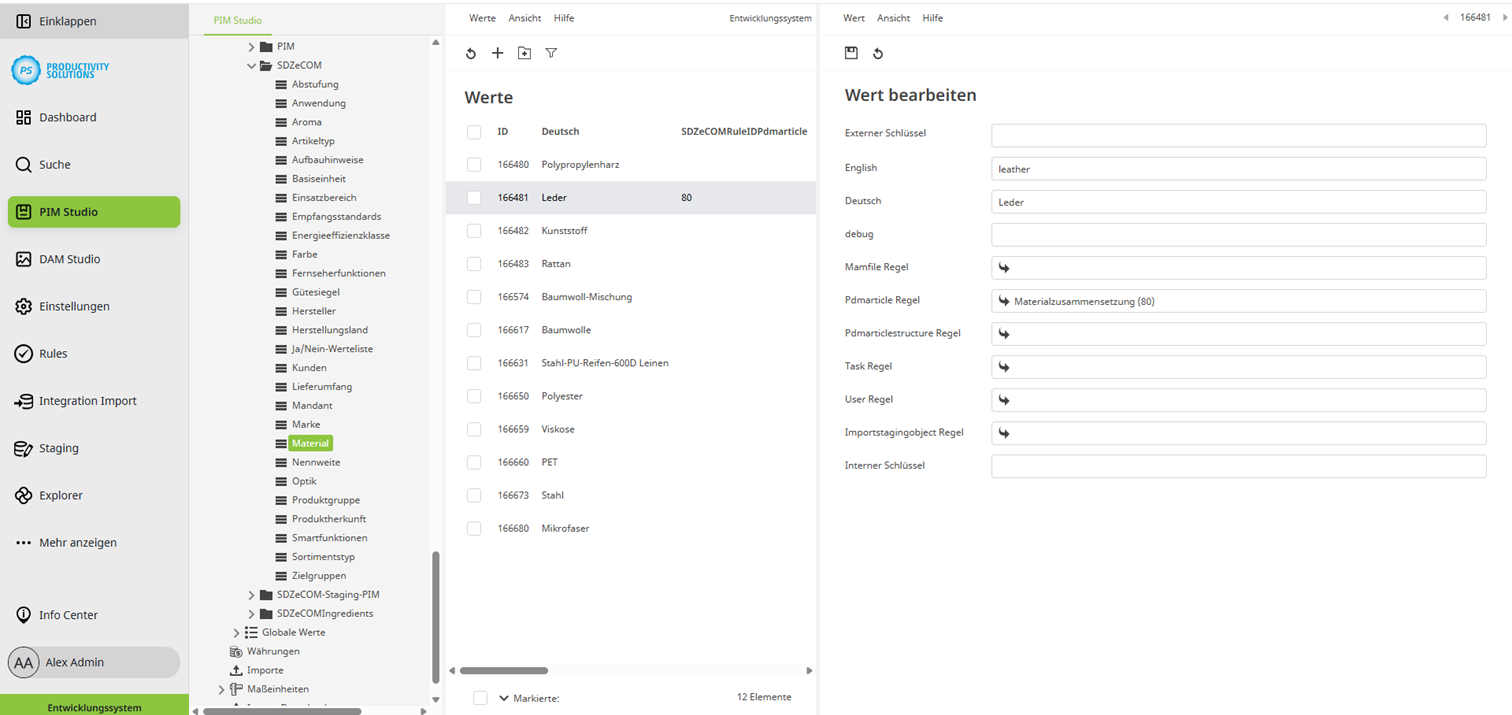Click into the Externer Schlüssel input field
1512x715 pixels.
coord(1237,136)
